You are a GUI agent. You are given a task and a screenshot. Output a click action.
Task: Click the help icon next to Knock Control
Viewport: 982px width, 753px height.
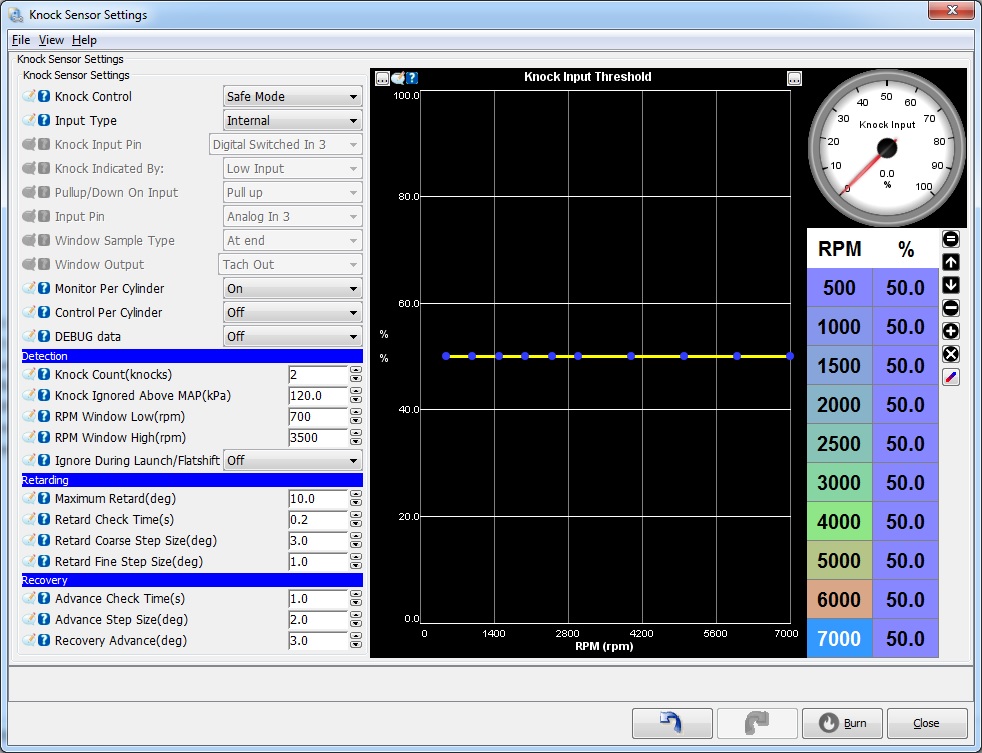click(44, 97)
